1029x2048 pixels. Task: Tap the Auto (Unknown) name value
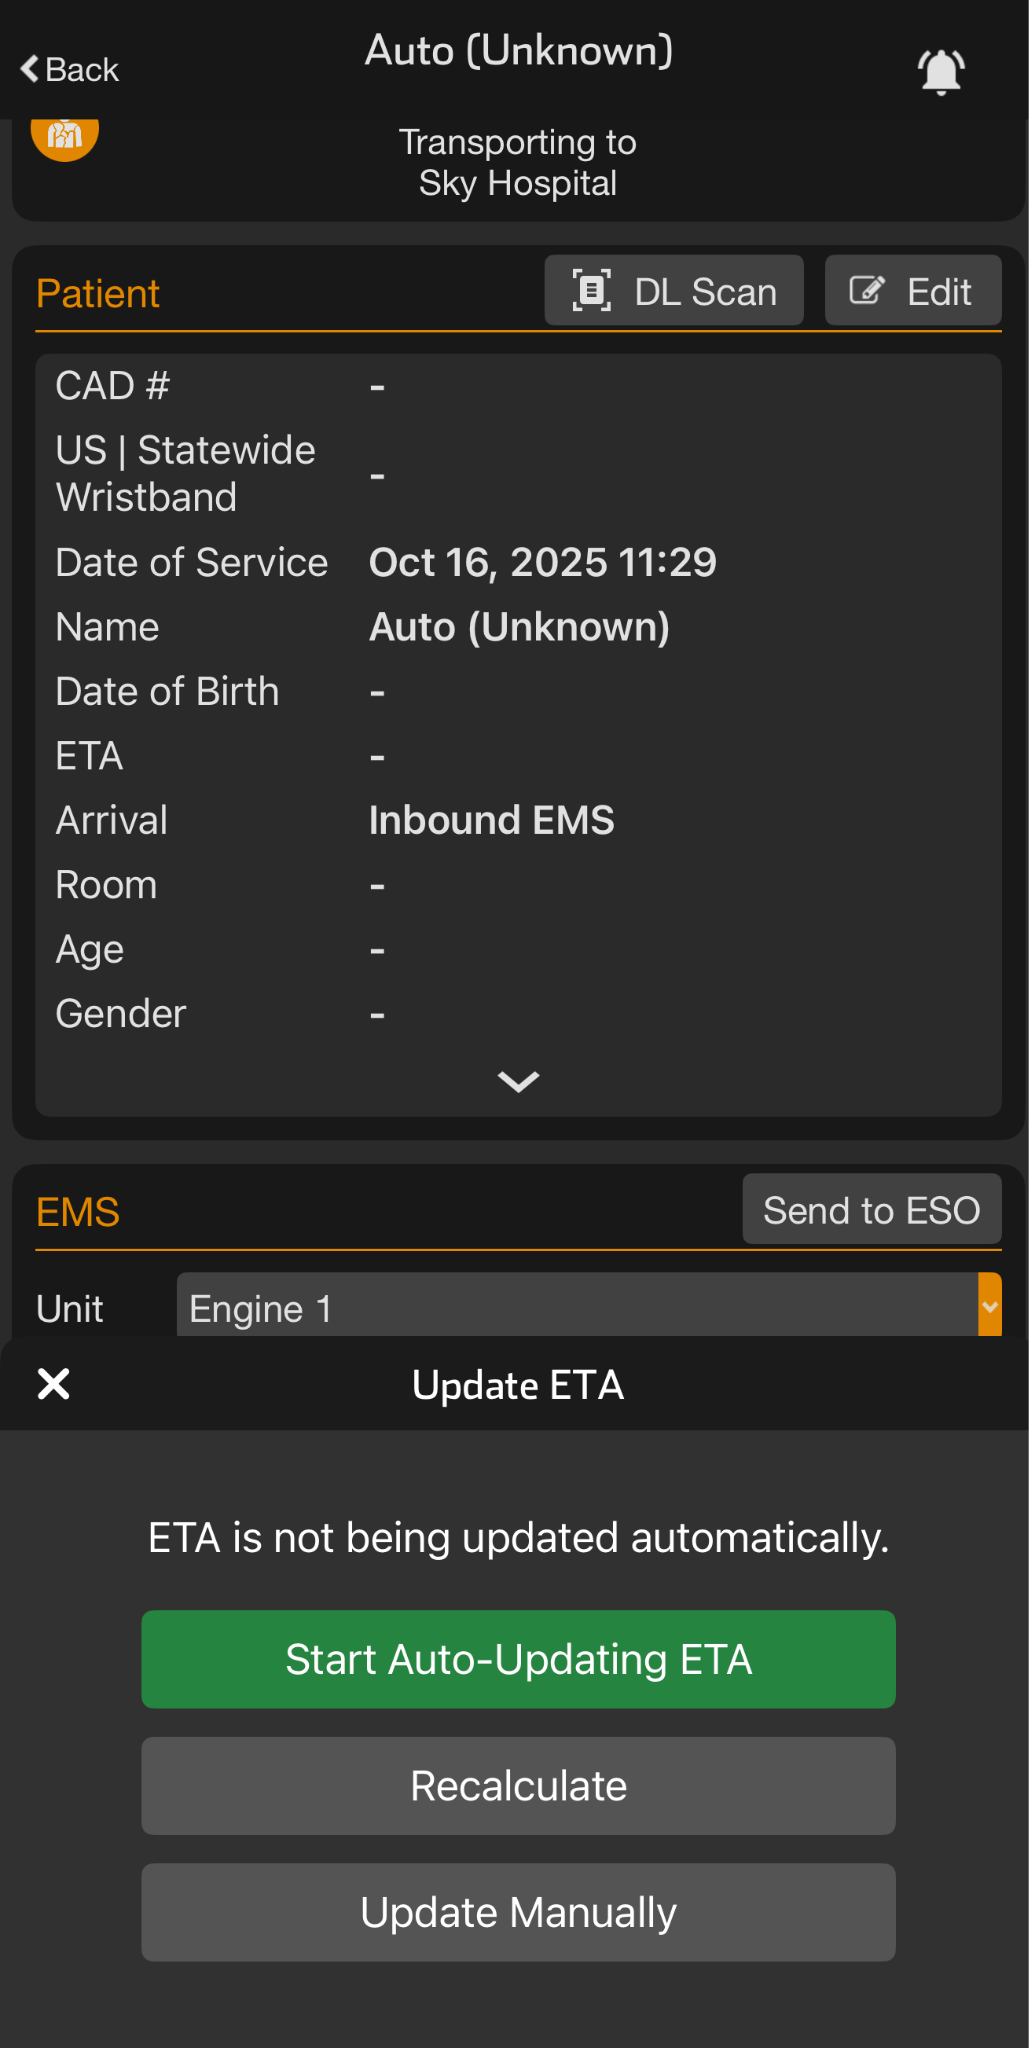click(519, 628)
